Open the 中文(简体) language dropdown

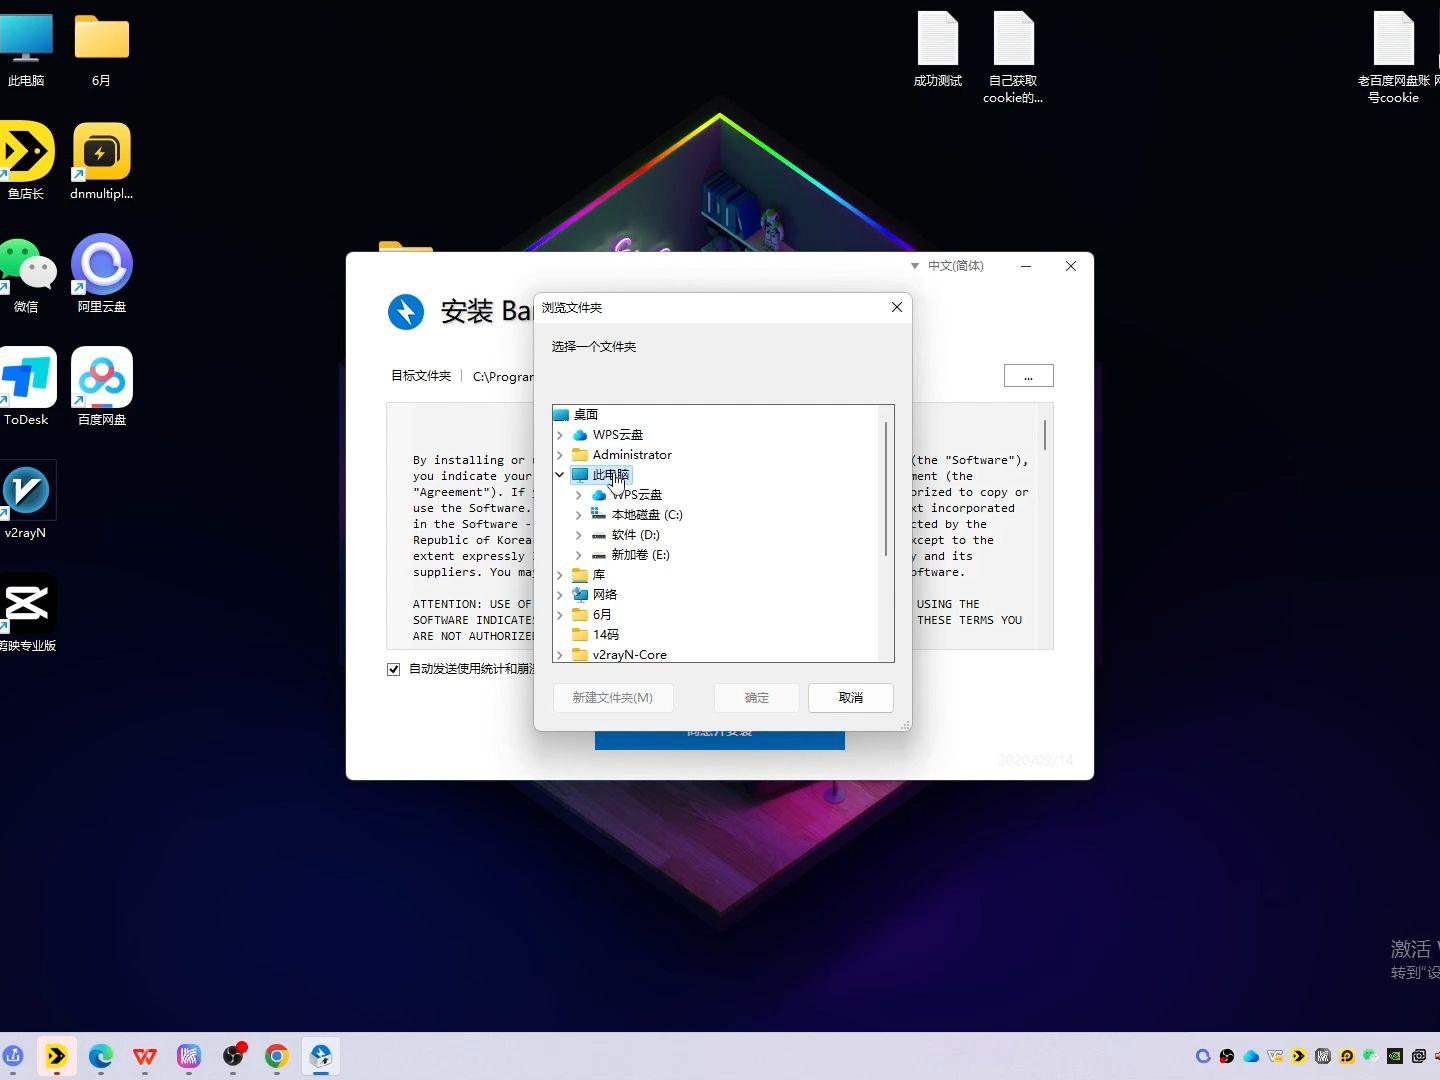(947, 266)
